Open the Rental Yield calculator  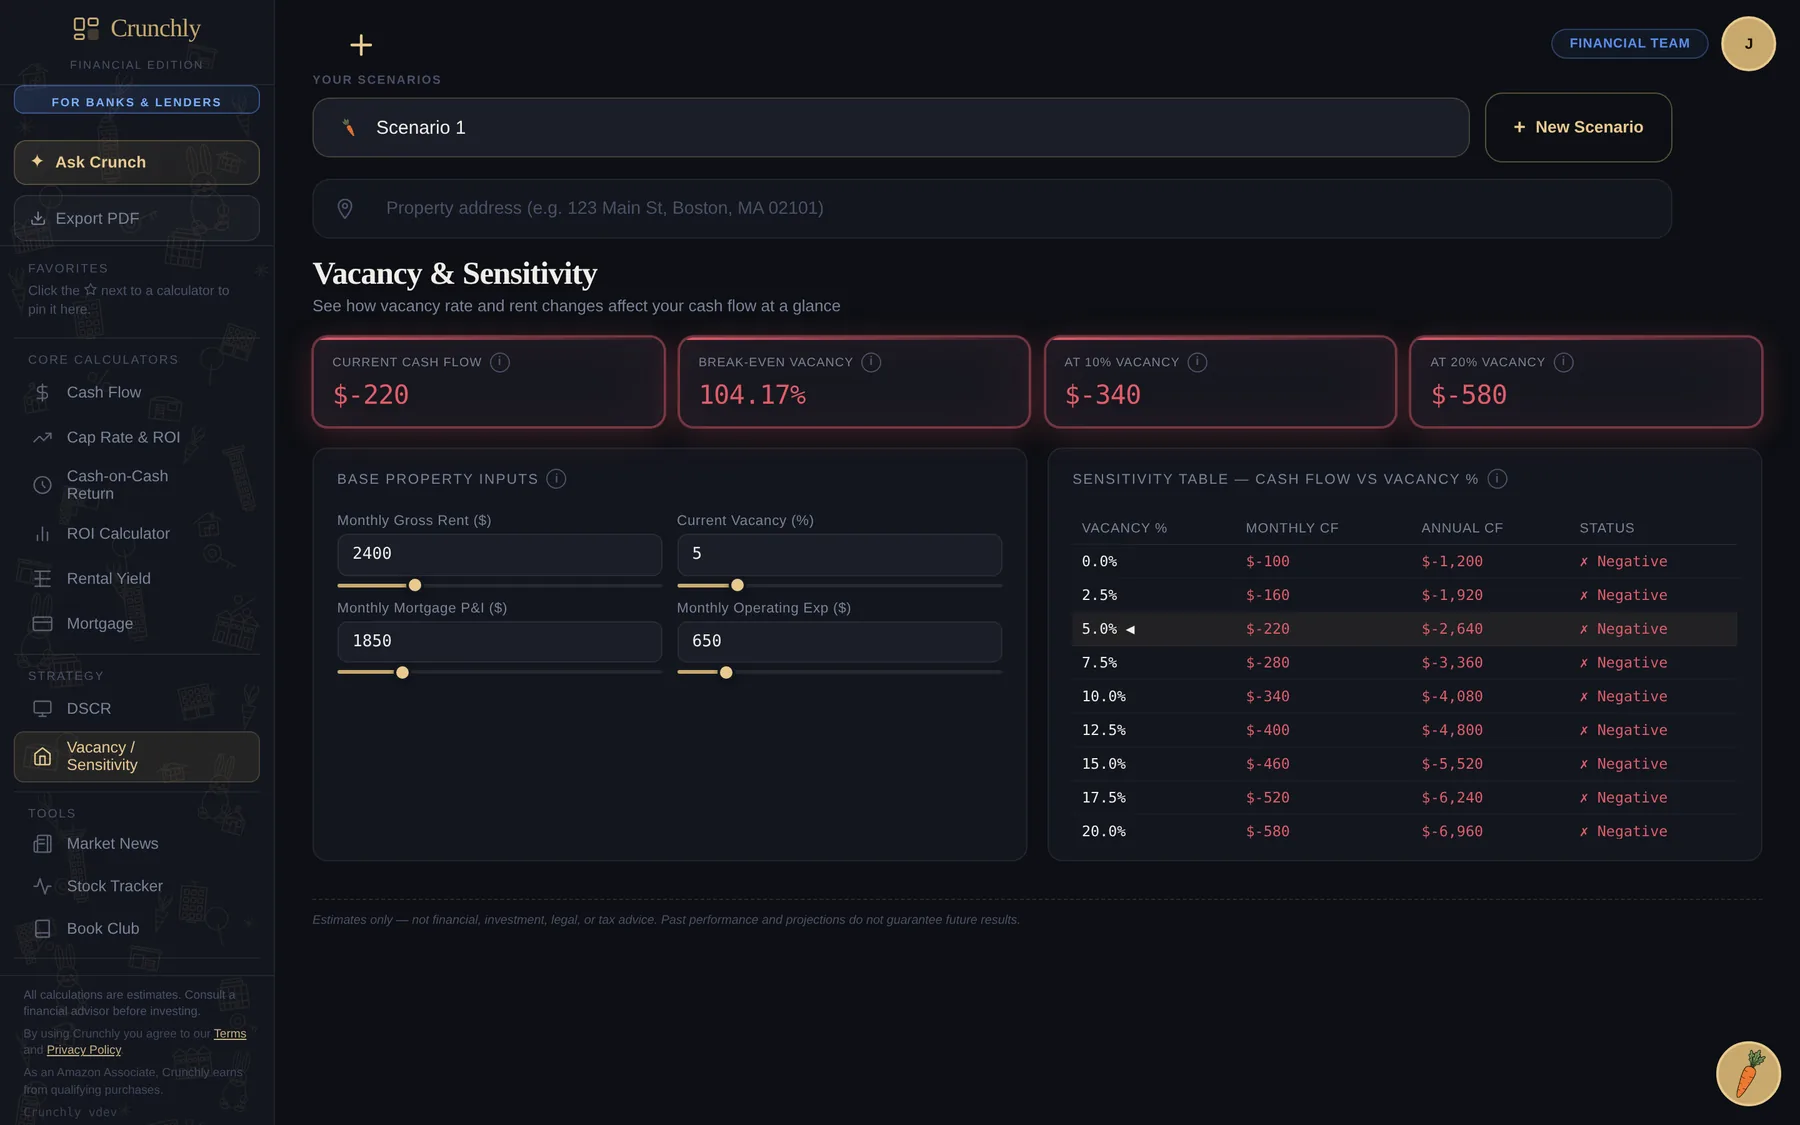tap(136, 579)
